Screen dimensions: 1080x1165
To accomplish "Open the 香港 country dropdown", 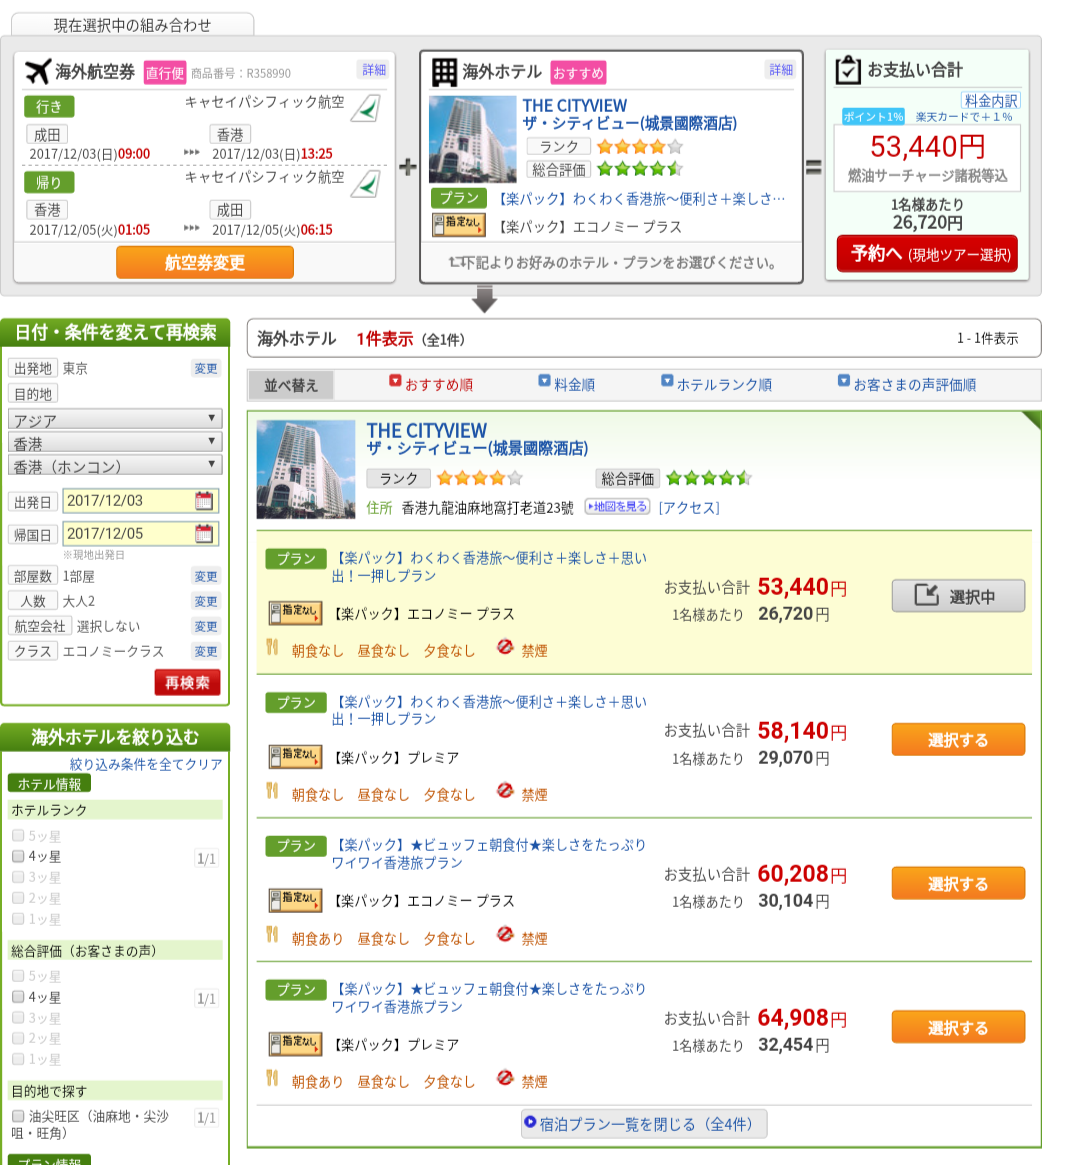I will (115, 442).
